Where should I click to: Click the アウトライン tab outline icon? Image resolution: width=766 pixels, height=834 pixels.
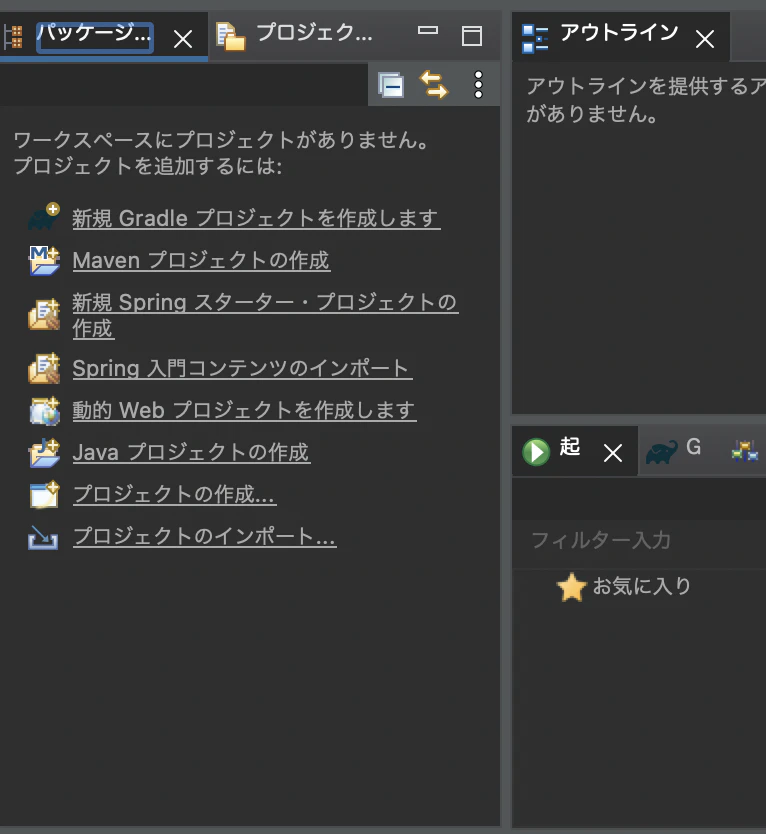535,39
